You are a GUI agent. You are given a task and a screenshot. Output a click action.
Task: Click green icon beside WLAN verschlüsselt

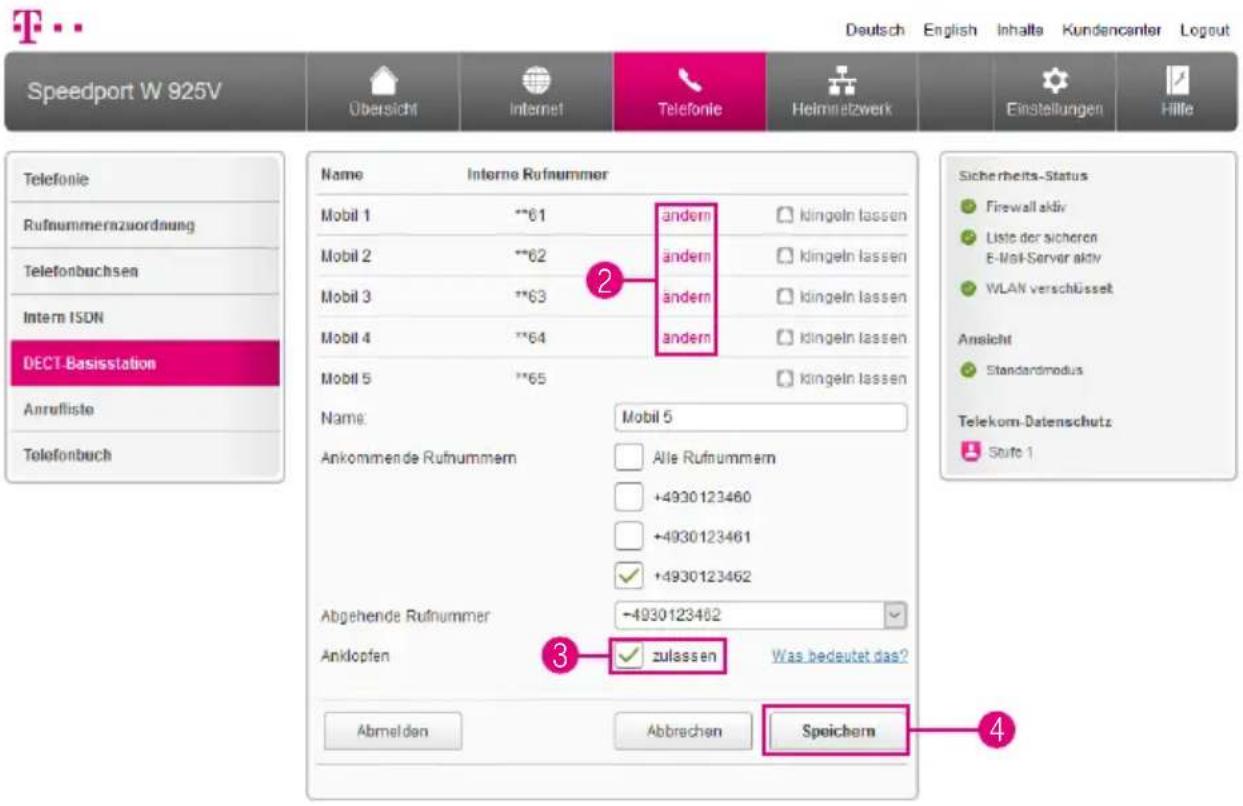point(966,289)
